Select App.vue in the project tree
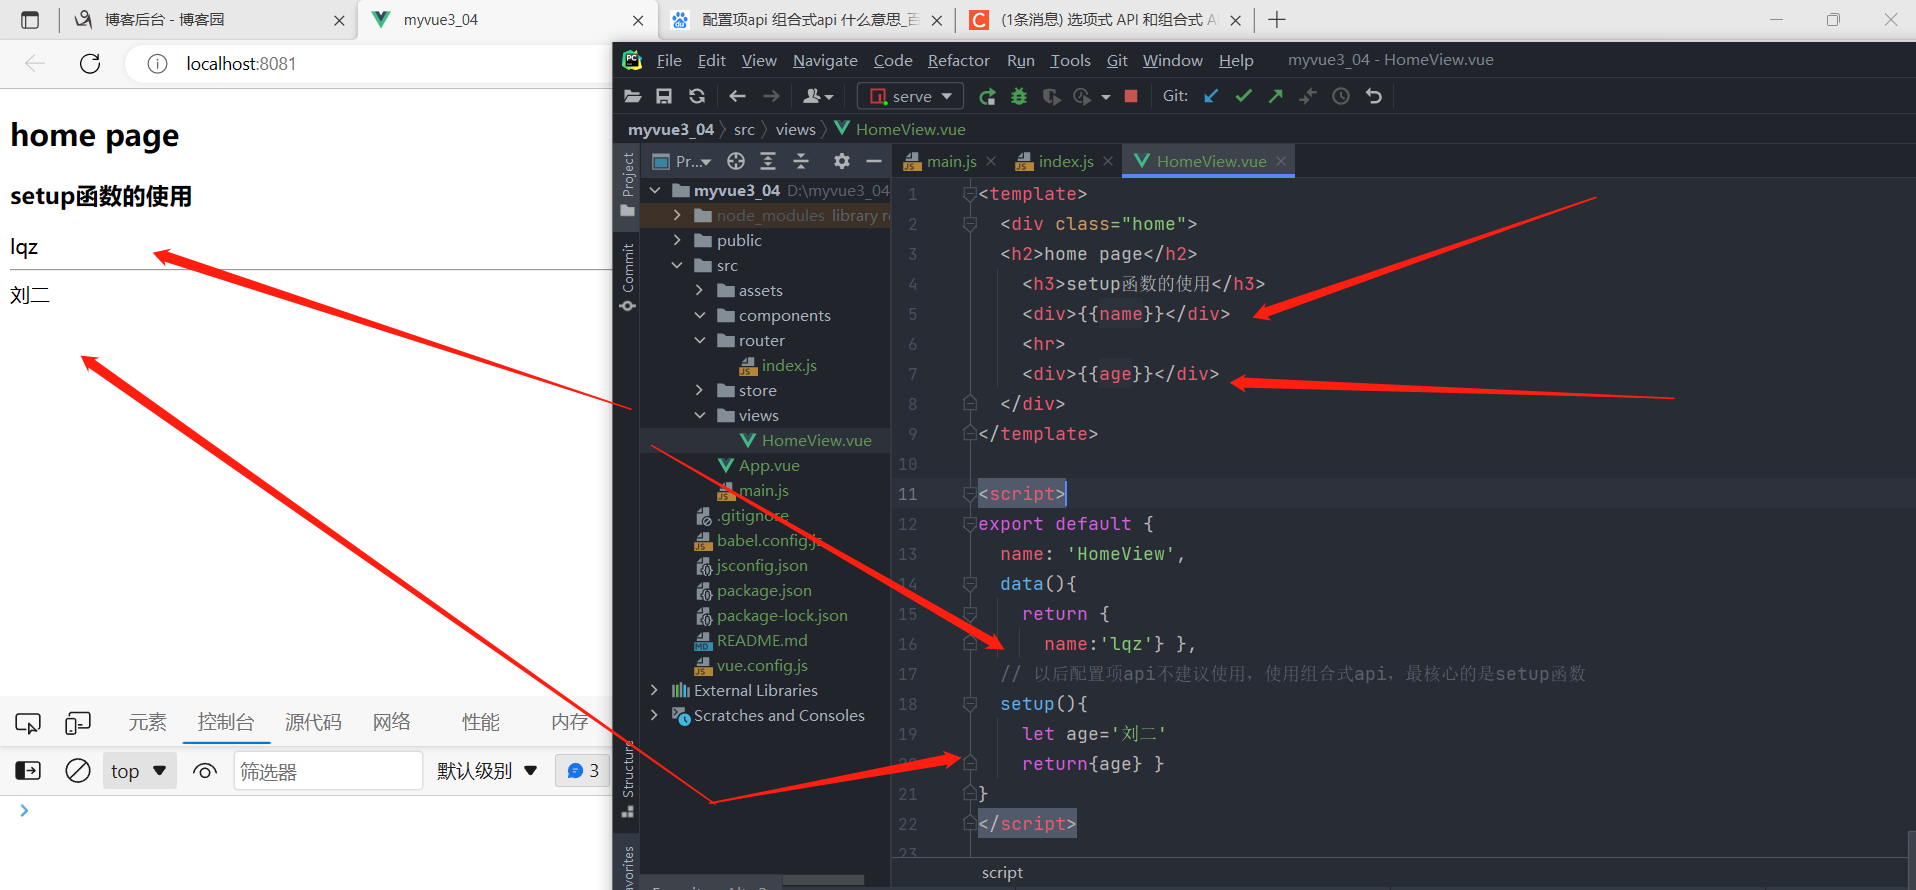Image resolution: width=1916 pixels, height=890 pixels. tap(768, 465)
